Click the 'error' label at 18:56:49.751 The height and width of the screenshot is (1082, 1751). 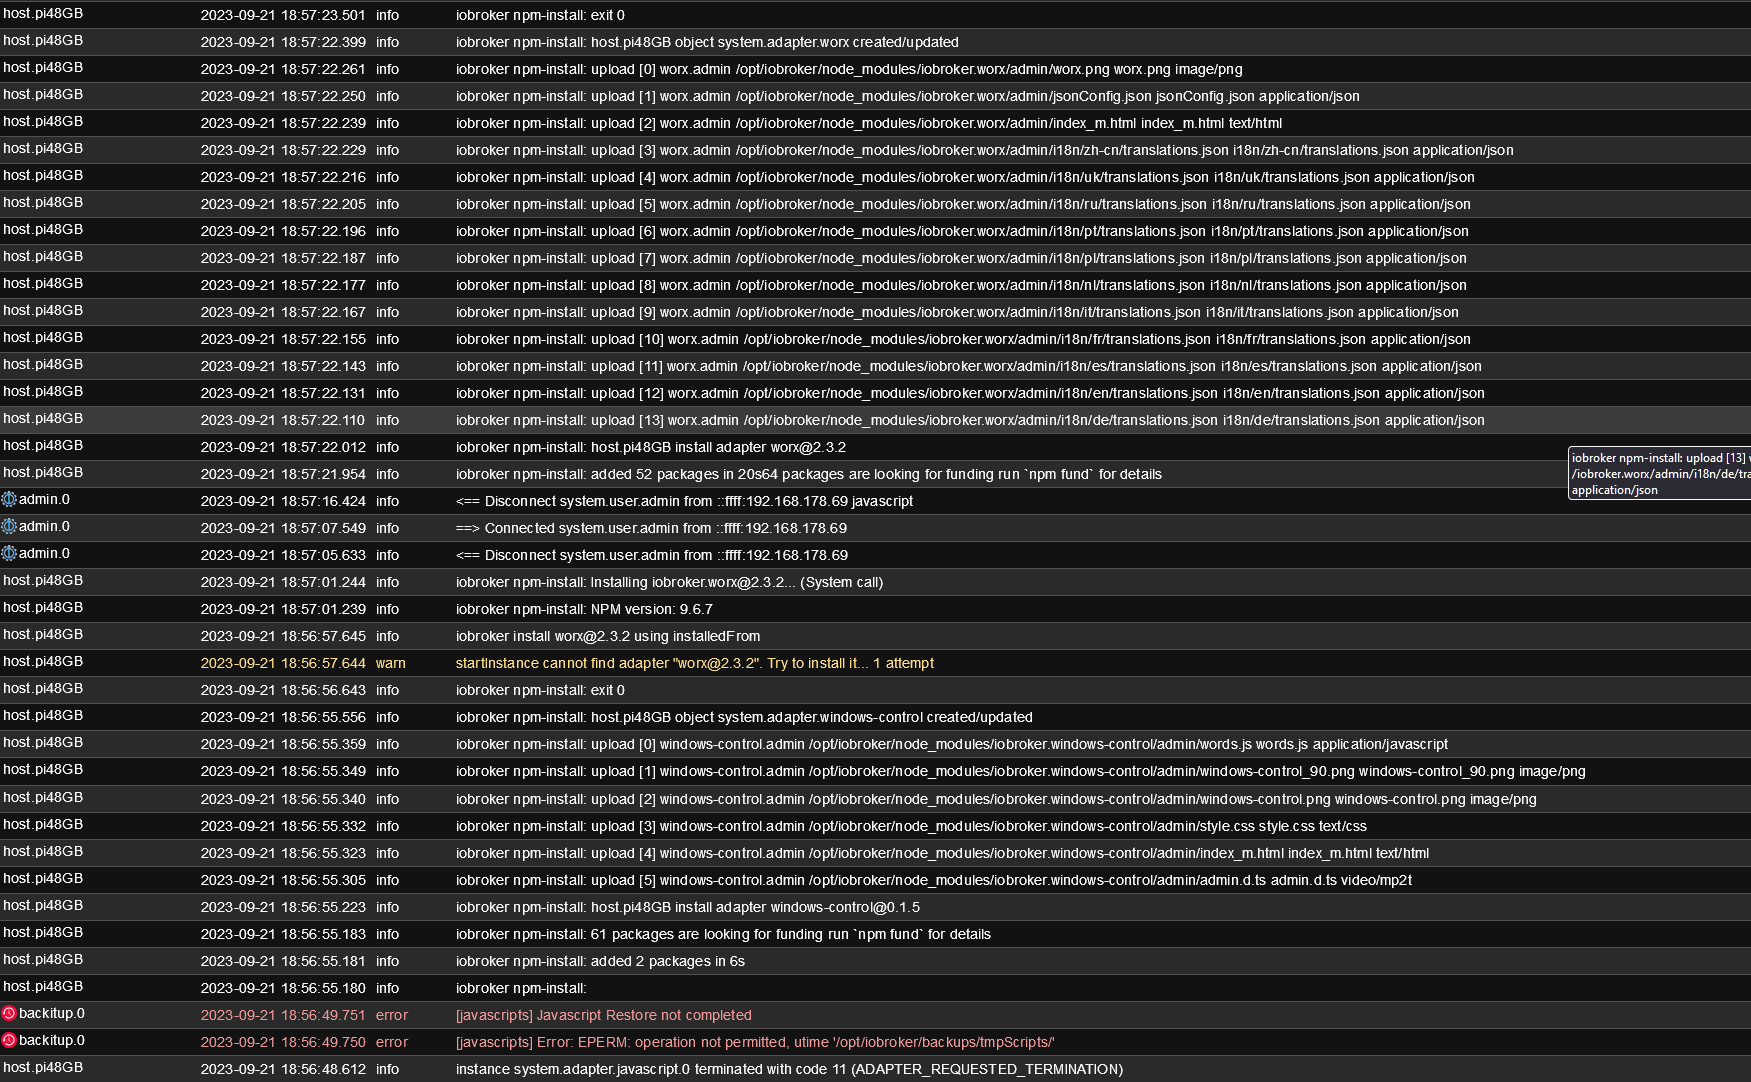click(x=391, y=1015)
